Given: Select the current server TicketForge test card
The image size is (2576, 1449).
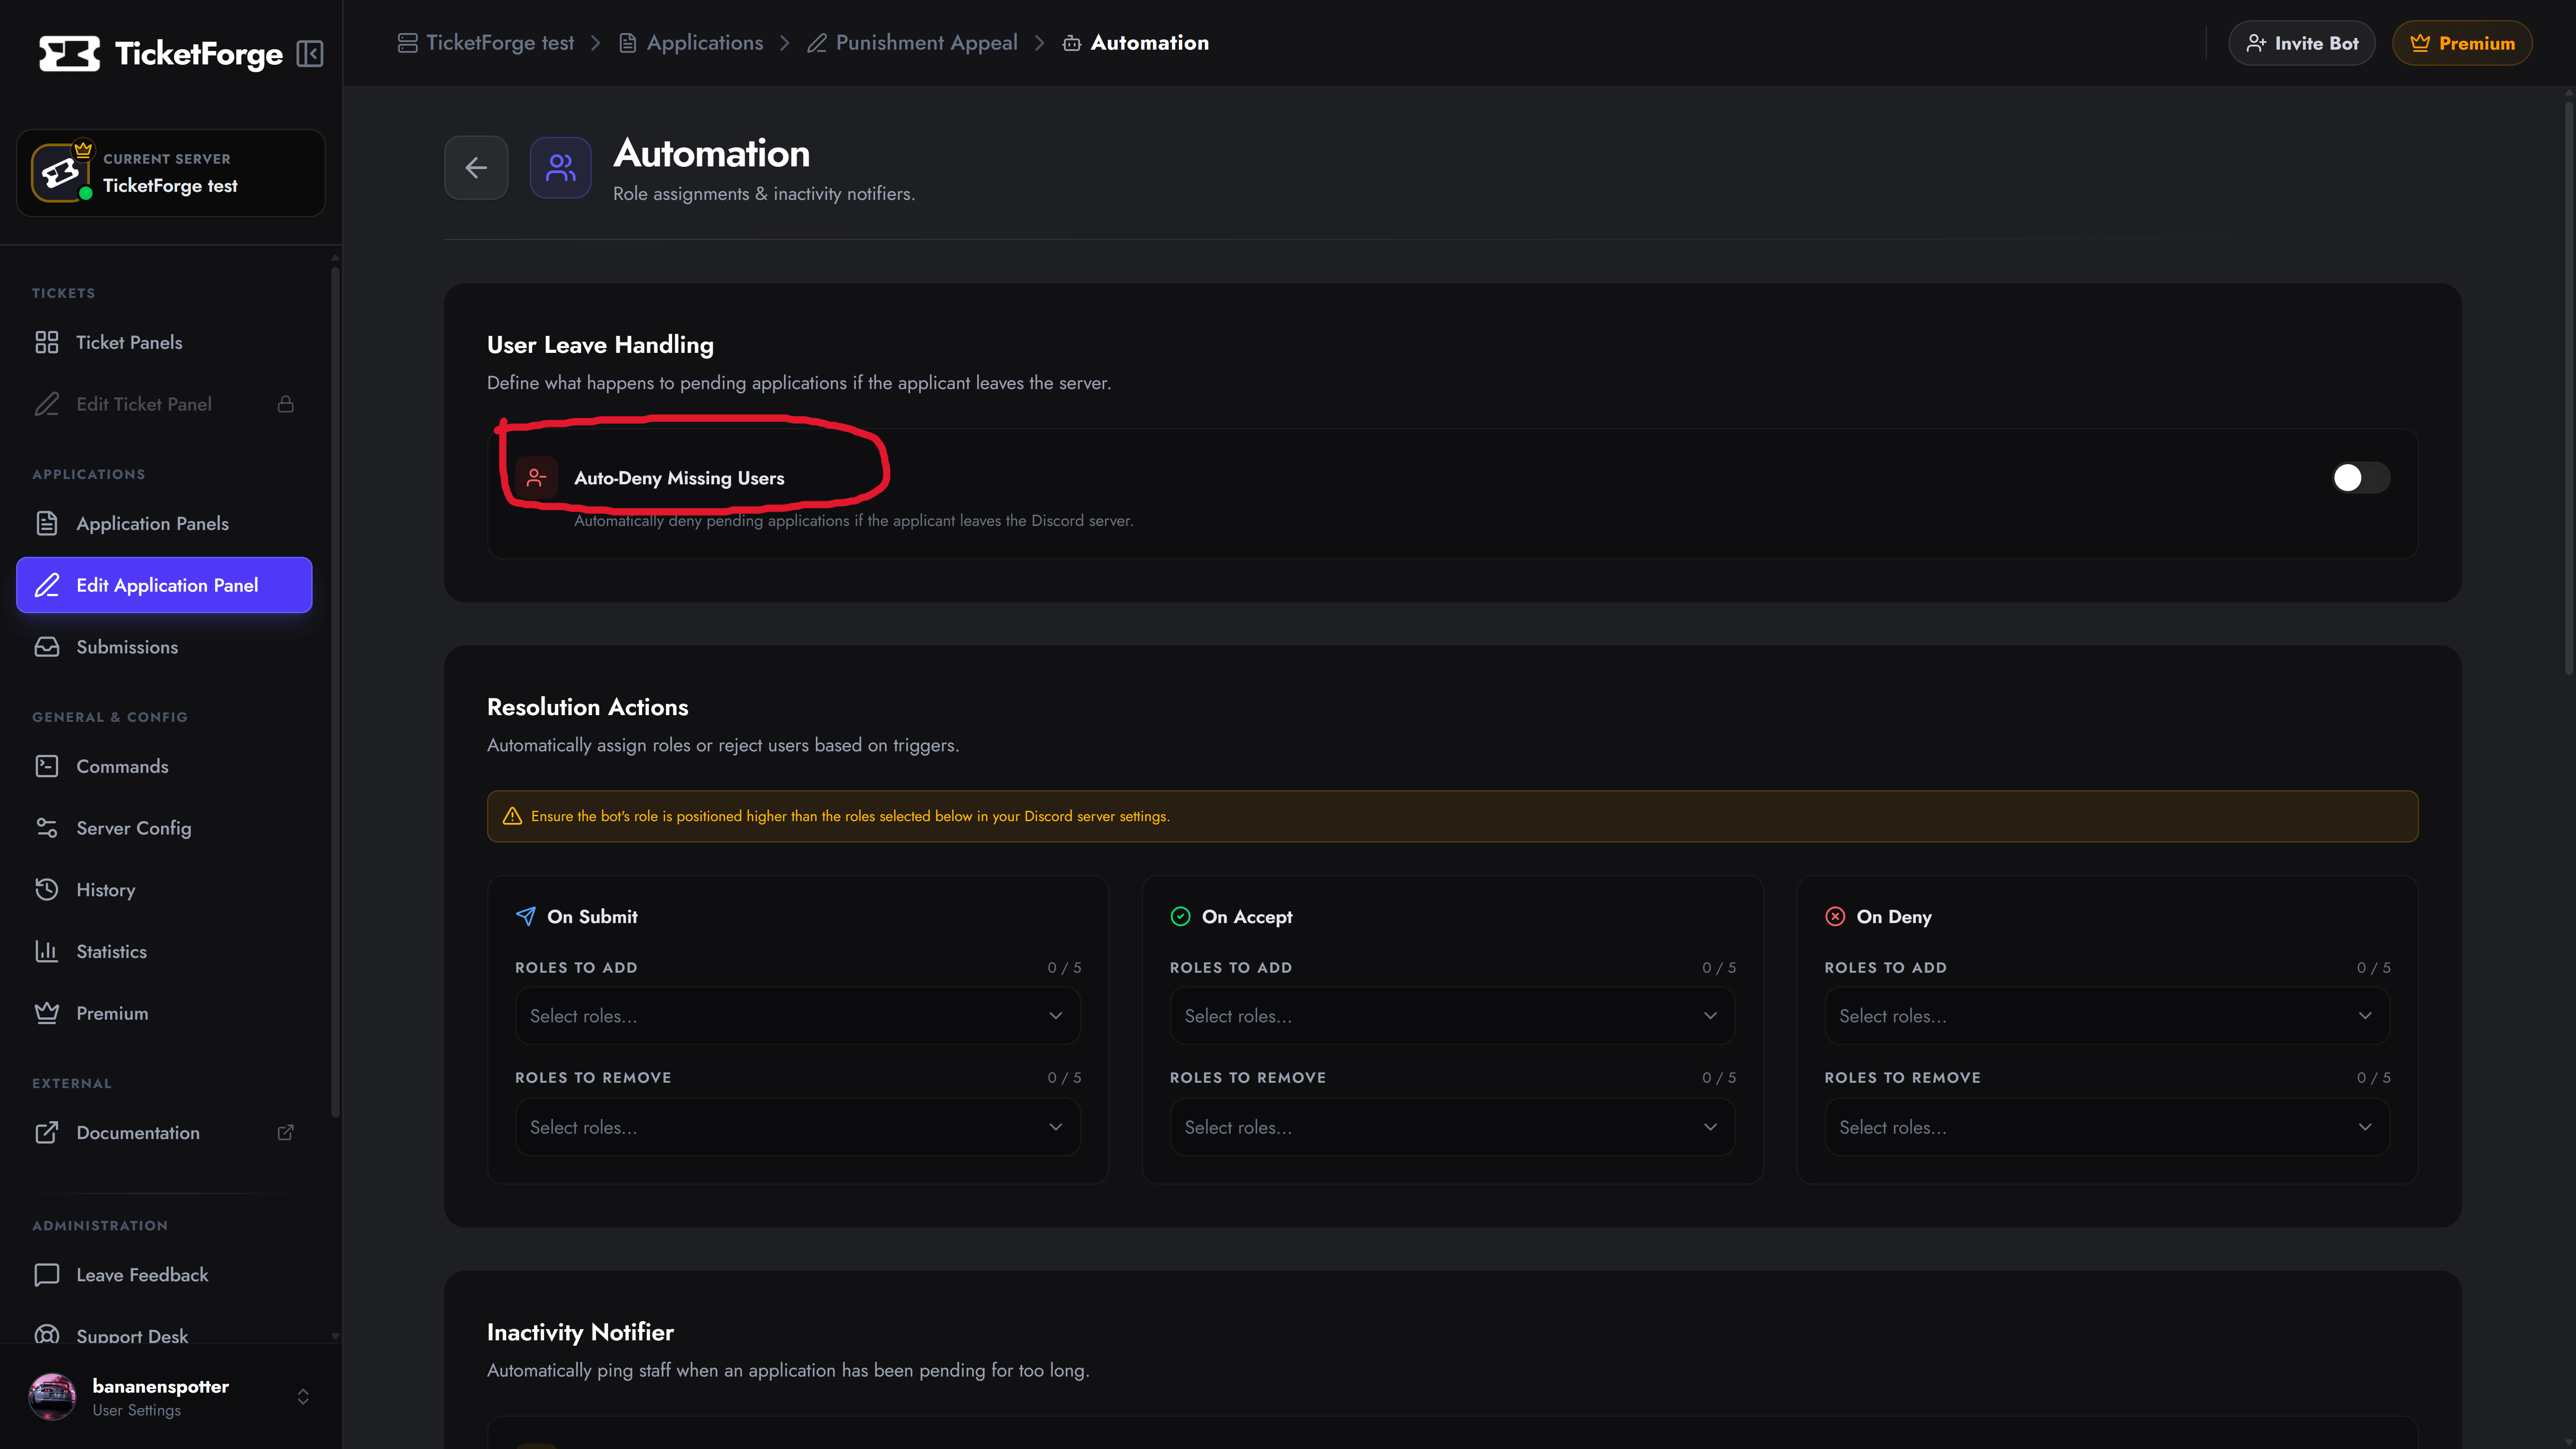Looking at the screenshot, I should [171, 173].
